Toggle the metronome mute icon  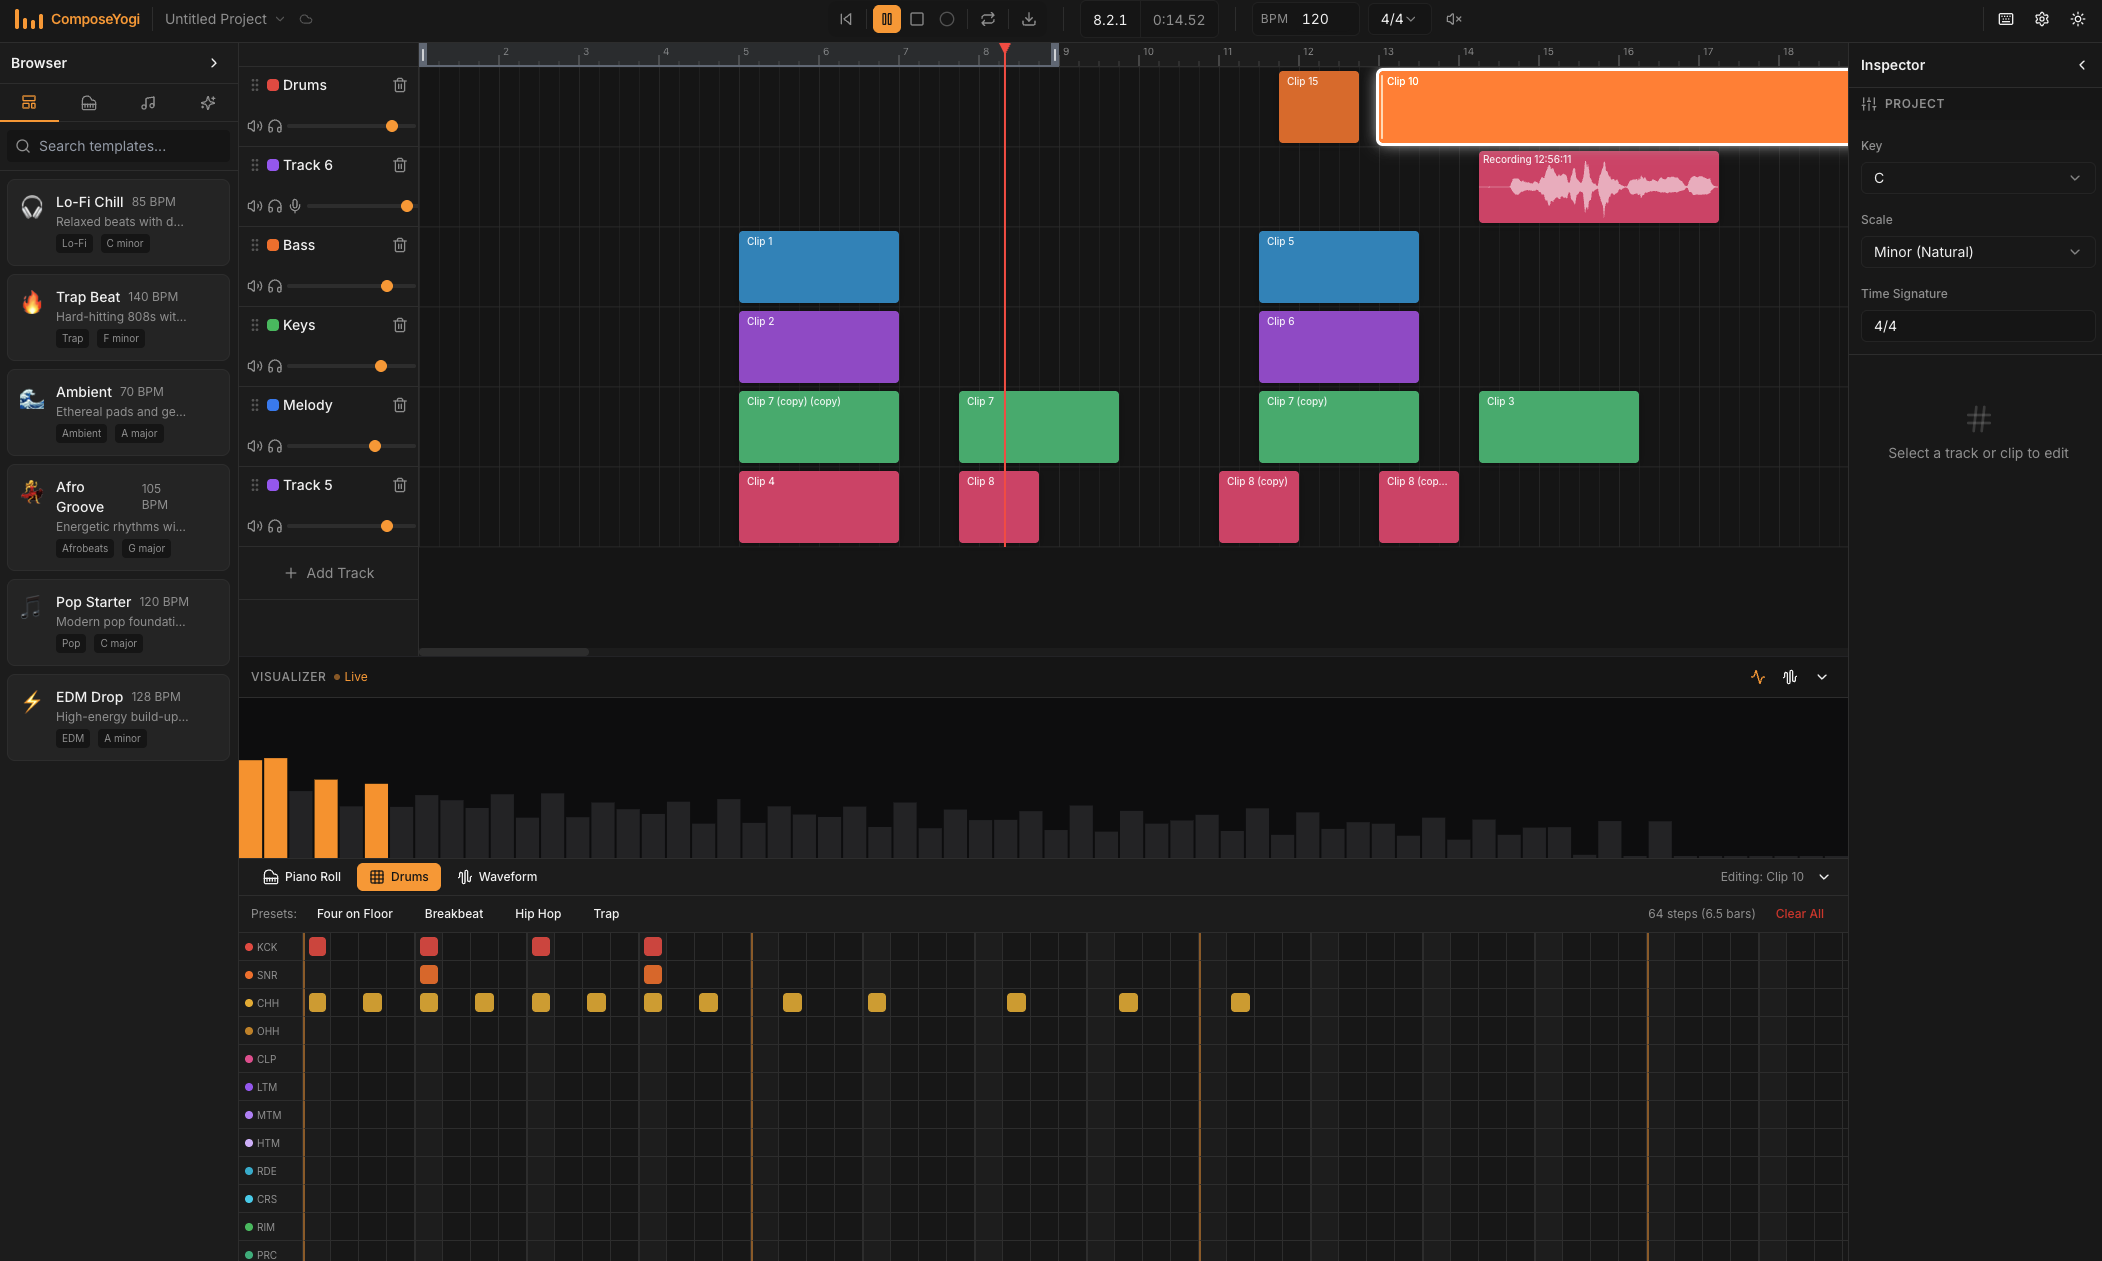1454,19
